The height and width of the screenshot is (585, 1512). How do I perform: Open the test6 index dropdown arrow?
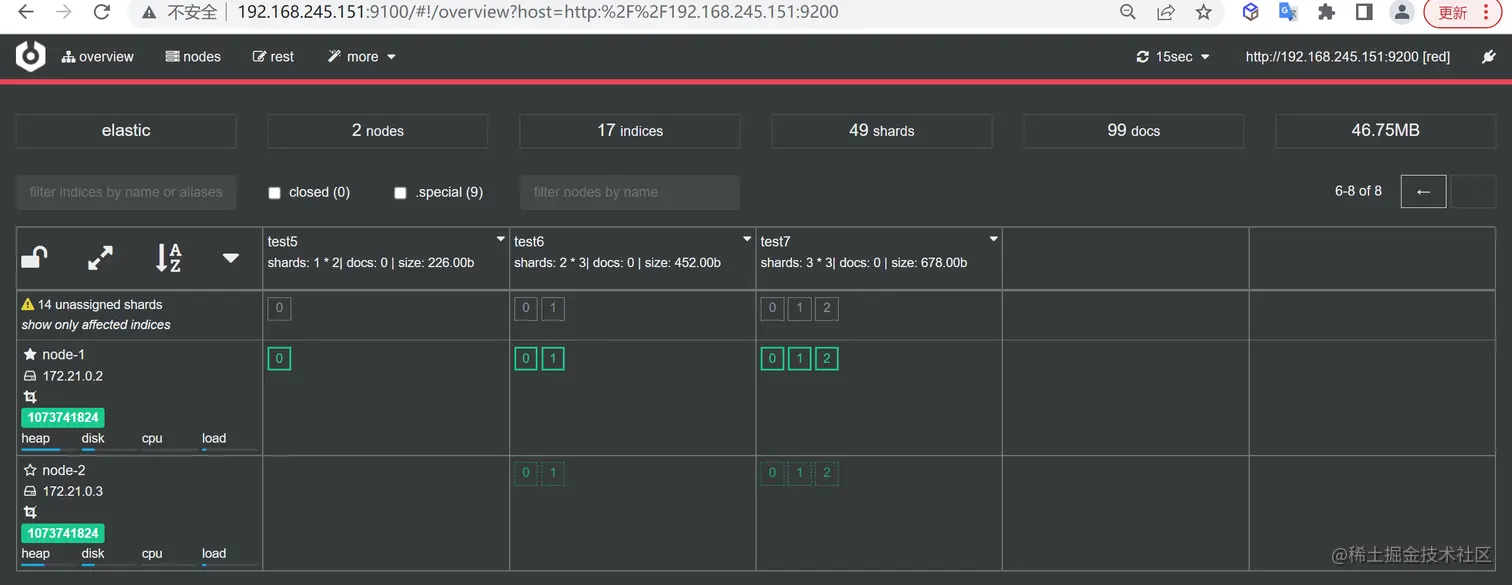(x=747, y=240)
